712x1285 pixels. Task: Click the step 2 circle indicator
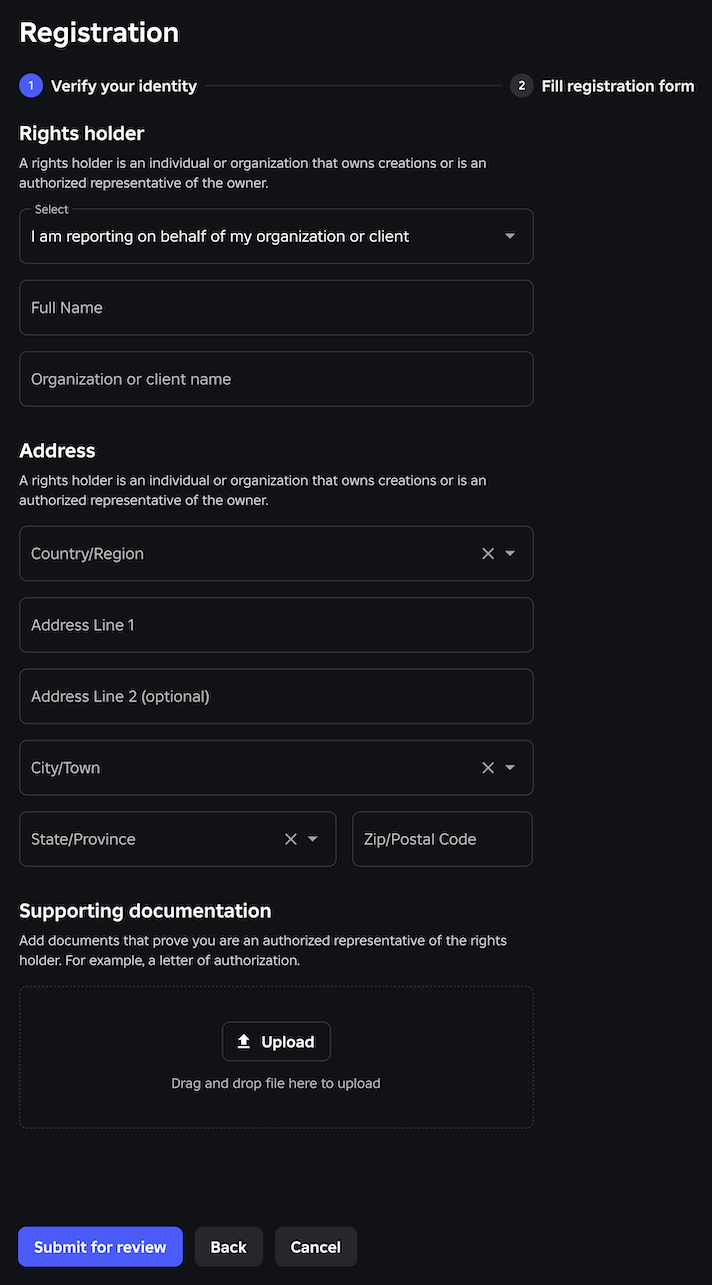(521, 85)
